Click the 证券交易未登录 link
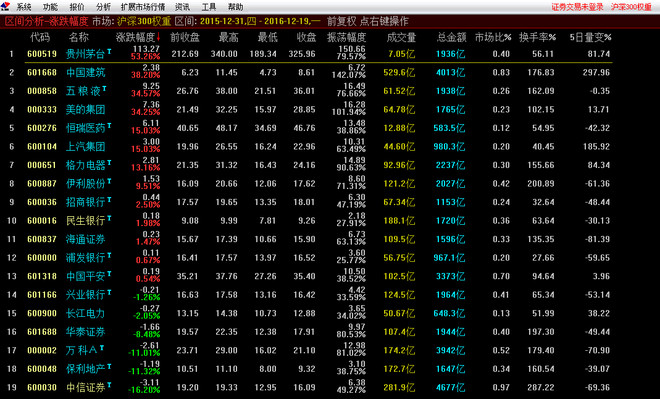The width and height of the screenshot is (660, 399). click(x=578, y=7)
